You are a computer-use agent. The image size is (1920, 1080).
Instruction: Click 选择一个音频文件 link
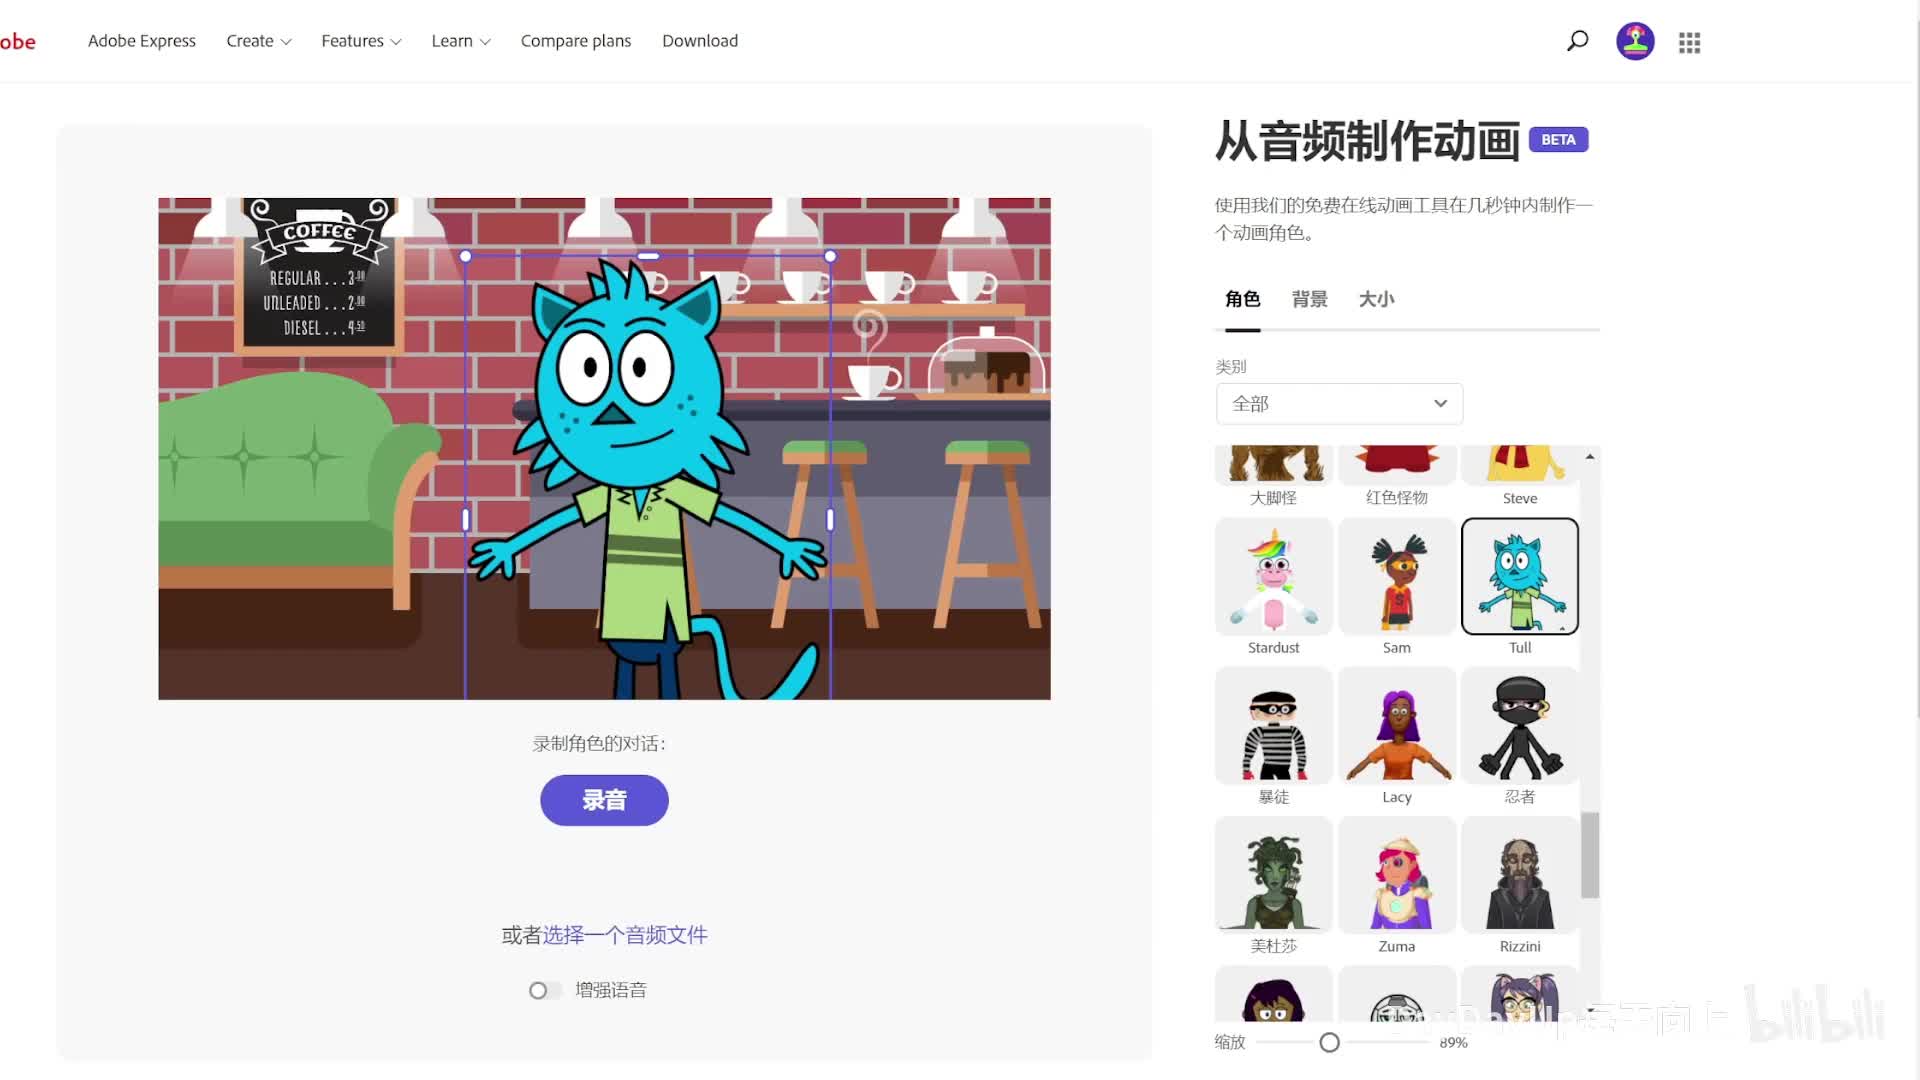point(625,935)
